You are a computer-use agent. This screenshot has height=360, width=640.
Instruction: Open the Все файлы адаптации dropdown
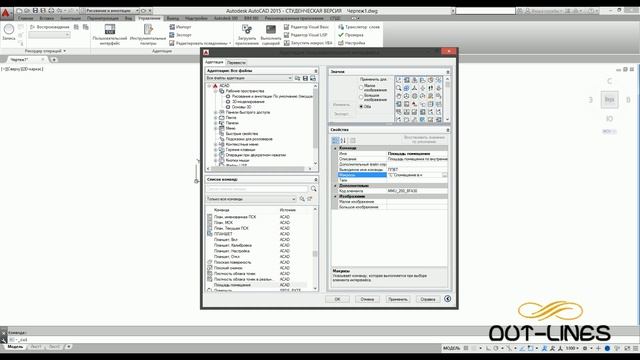249,78
